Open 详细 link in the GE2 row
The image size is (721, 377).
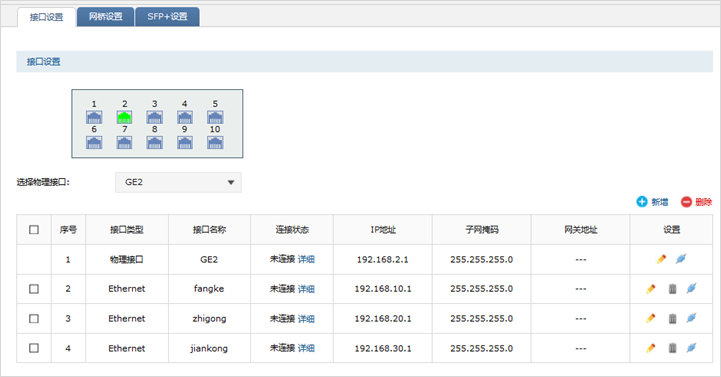(x=306, y=259)
